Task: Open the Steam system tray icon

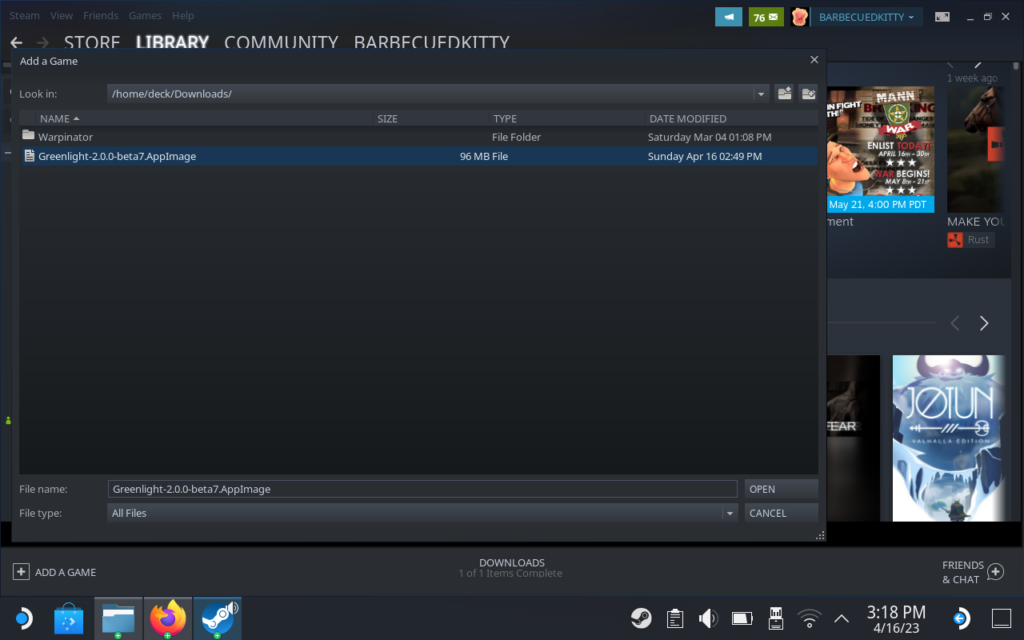Action: tap(641, 618)
